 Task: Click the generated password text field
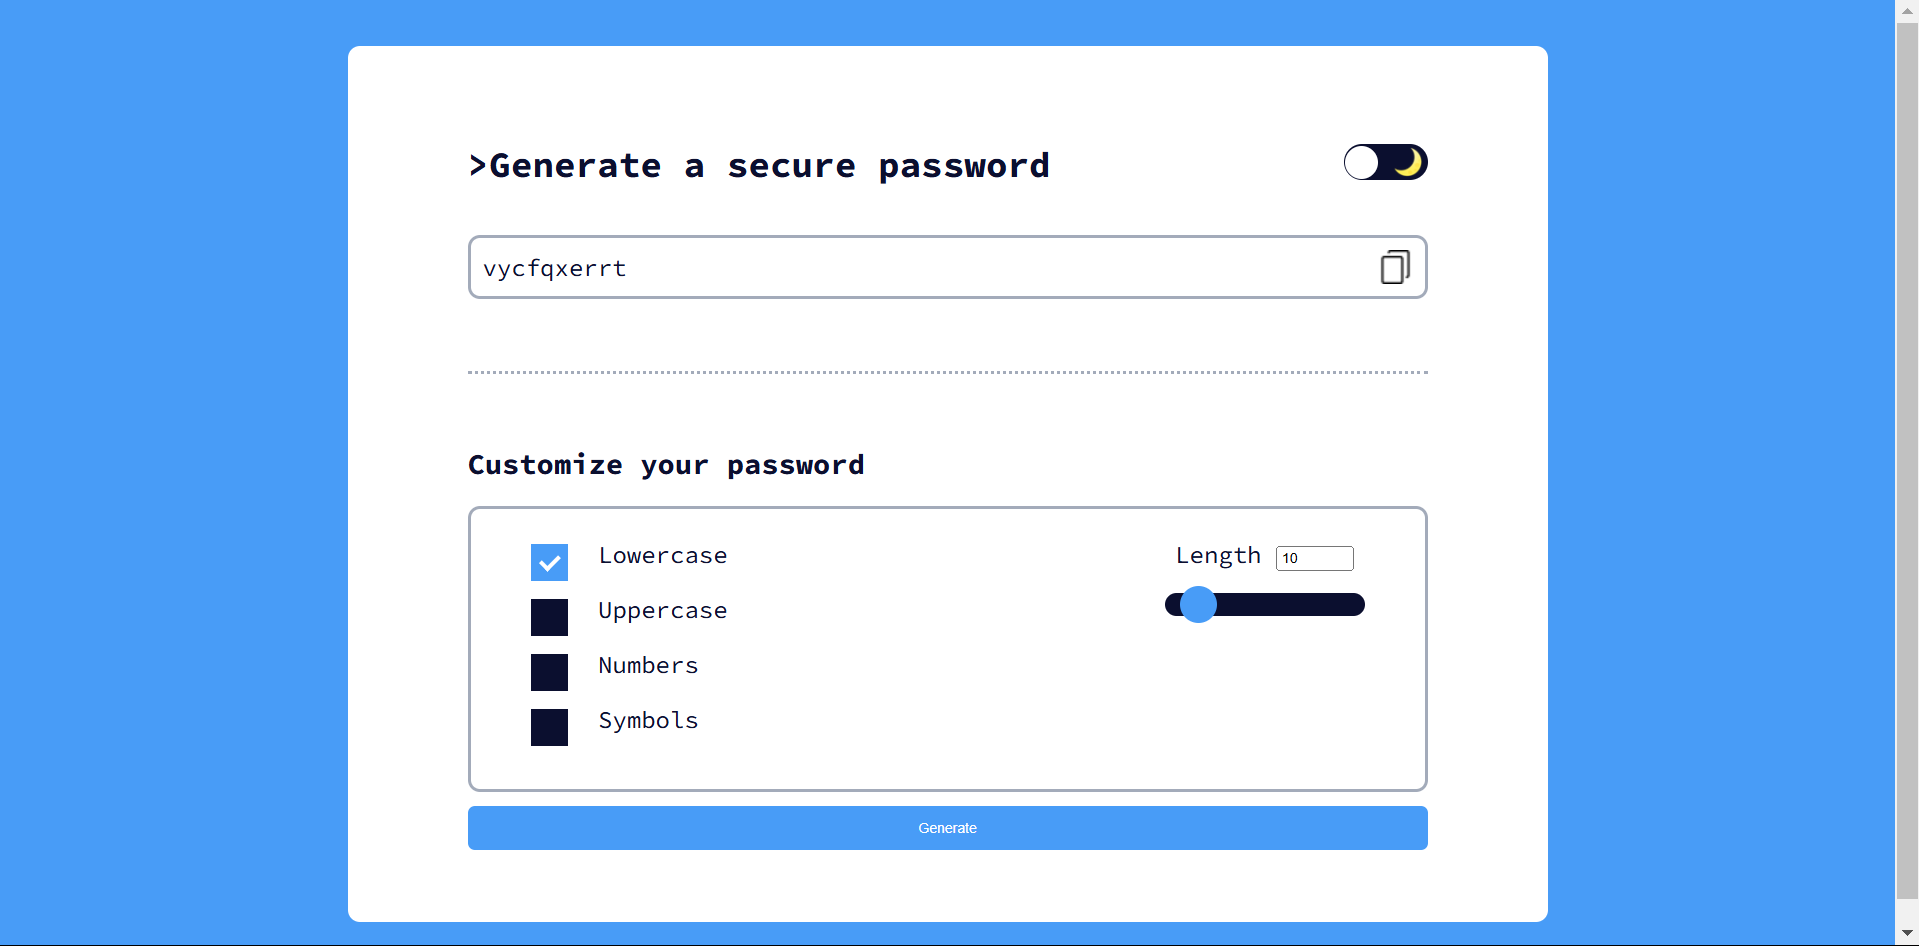pos(920,268)
